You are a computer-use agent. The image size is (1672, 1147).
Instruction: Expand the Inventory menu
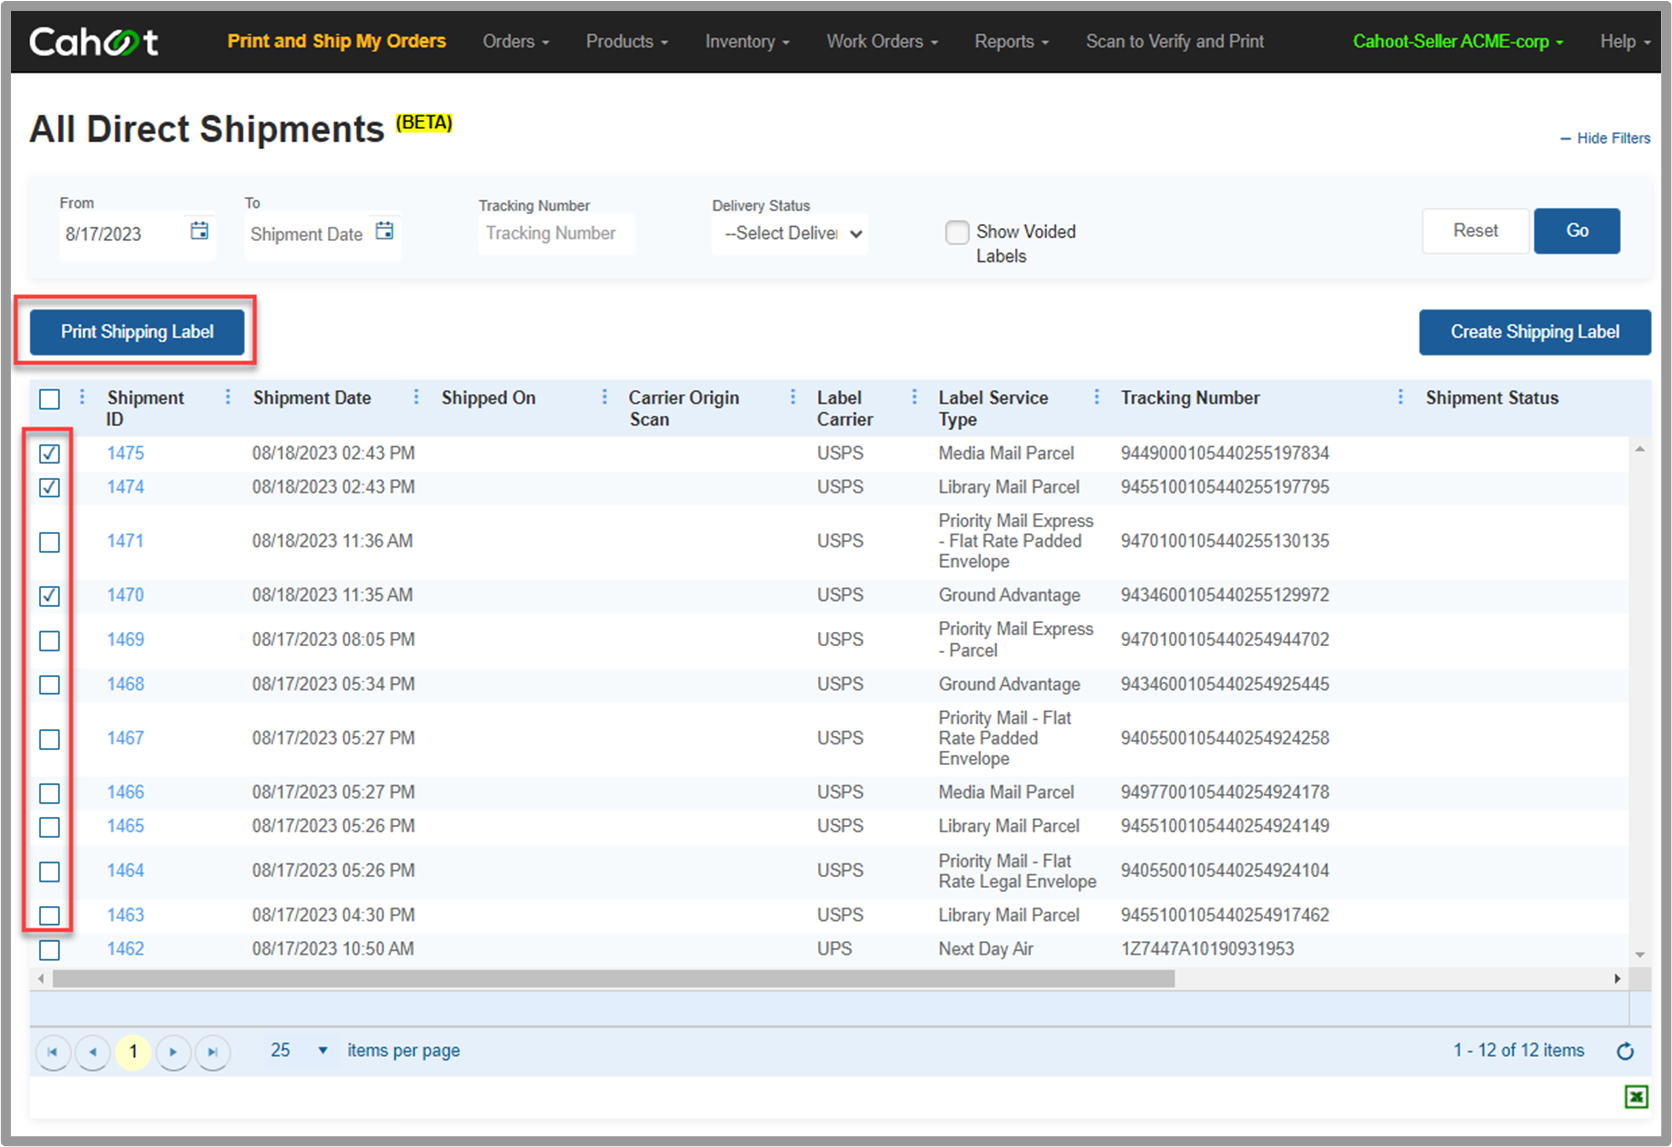click(747, 41)
